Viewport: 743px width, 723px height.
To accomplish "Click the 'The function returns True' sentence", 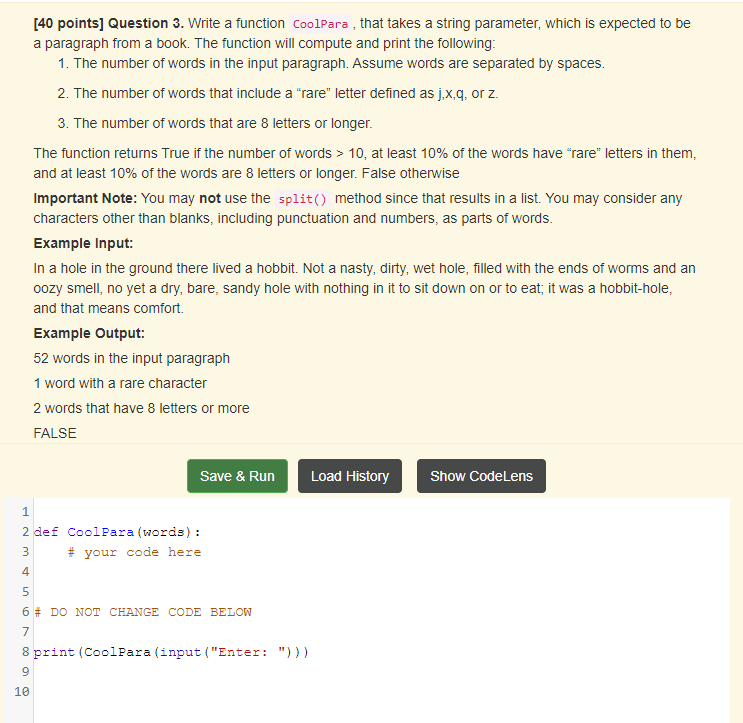I will point(365,163).
